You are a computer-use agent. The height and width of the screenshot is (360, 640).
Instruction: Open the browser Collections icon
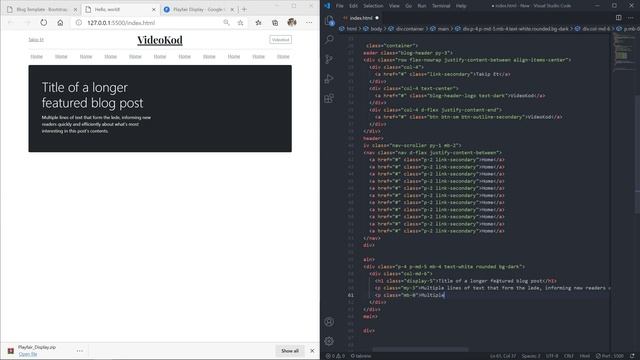pyautogui.click(x=275, y=23)
